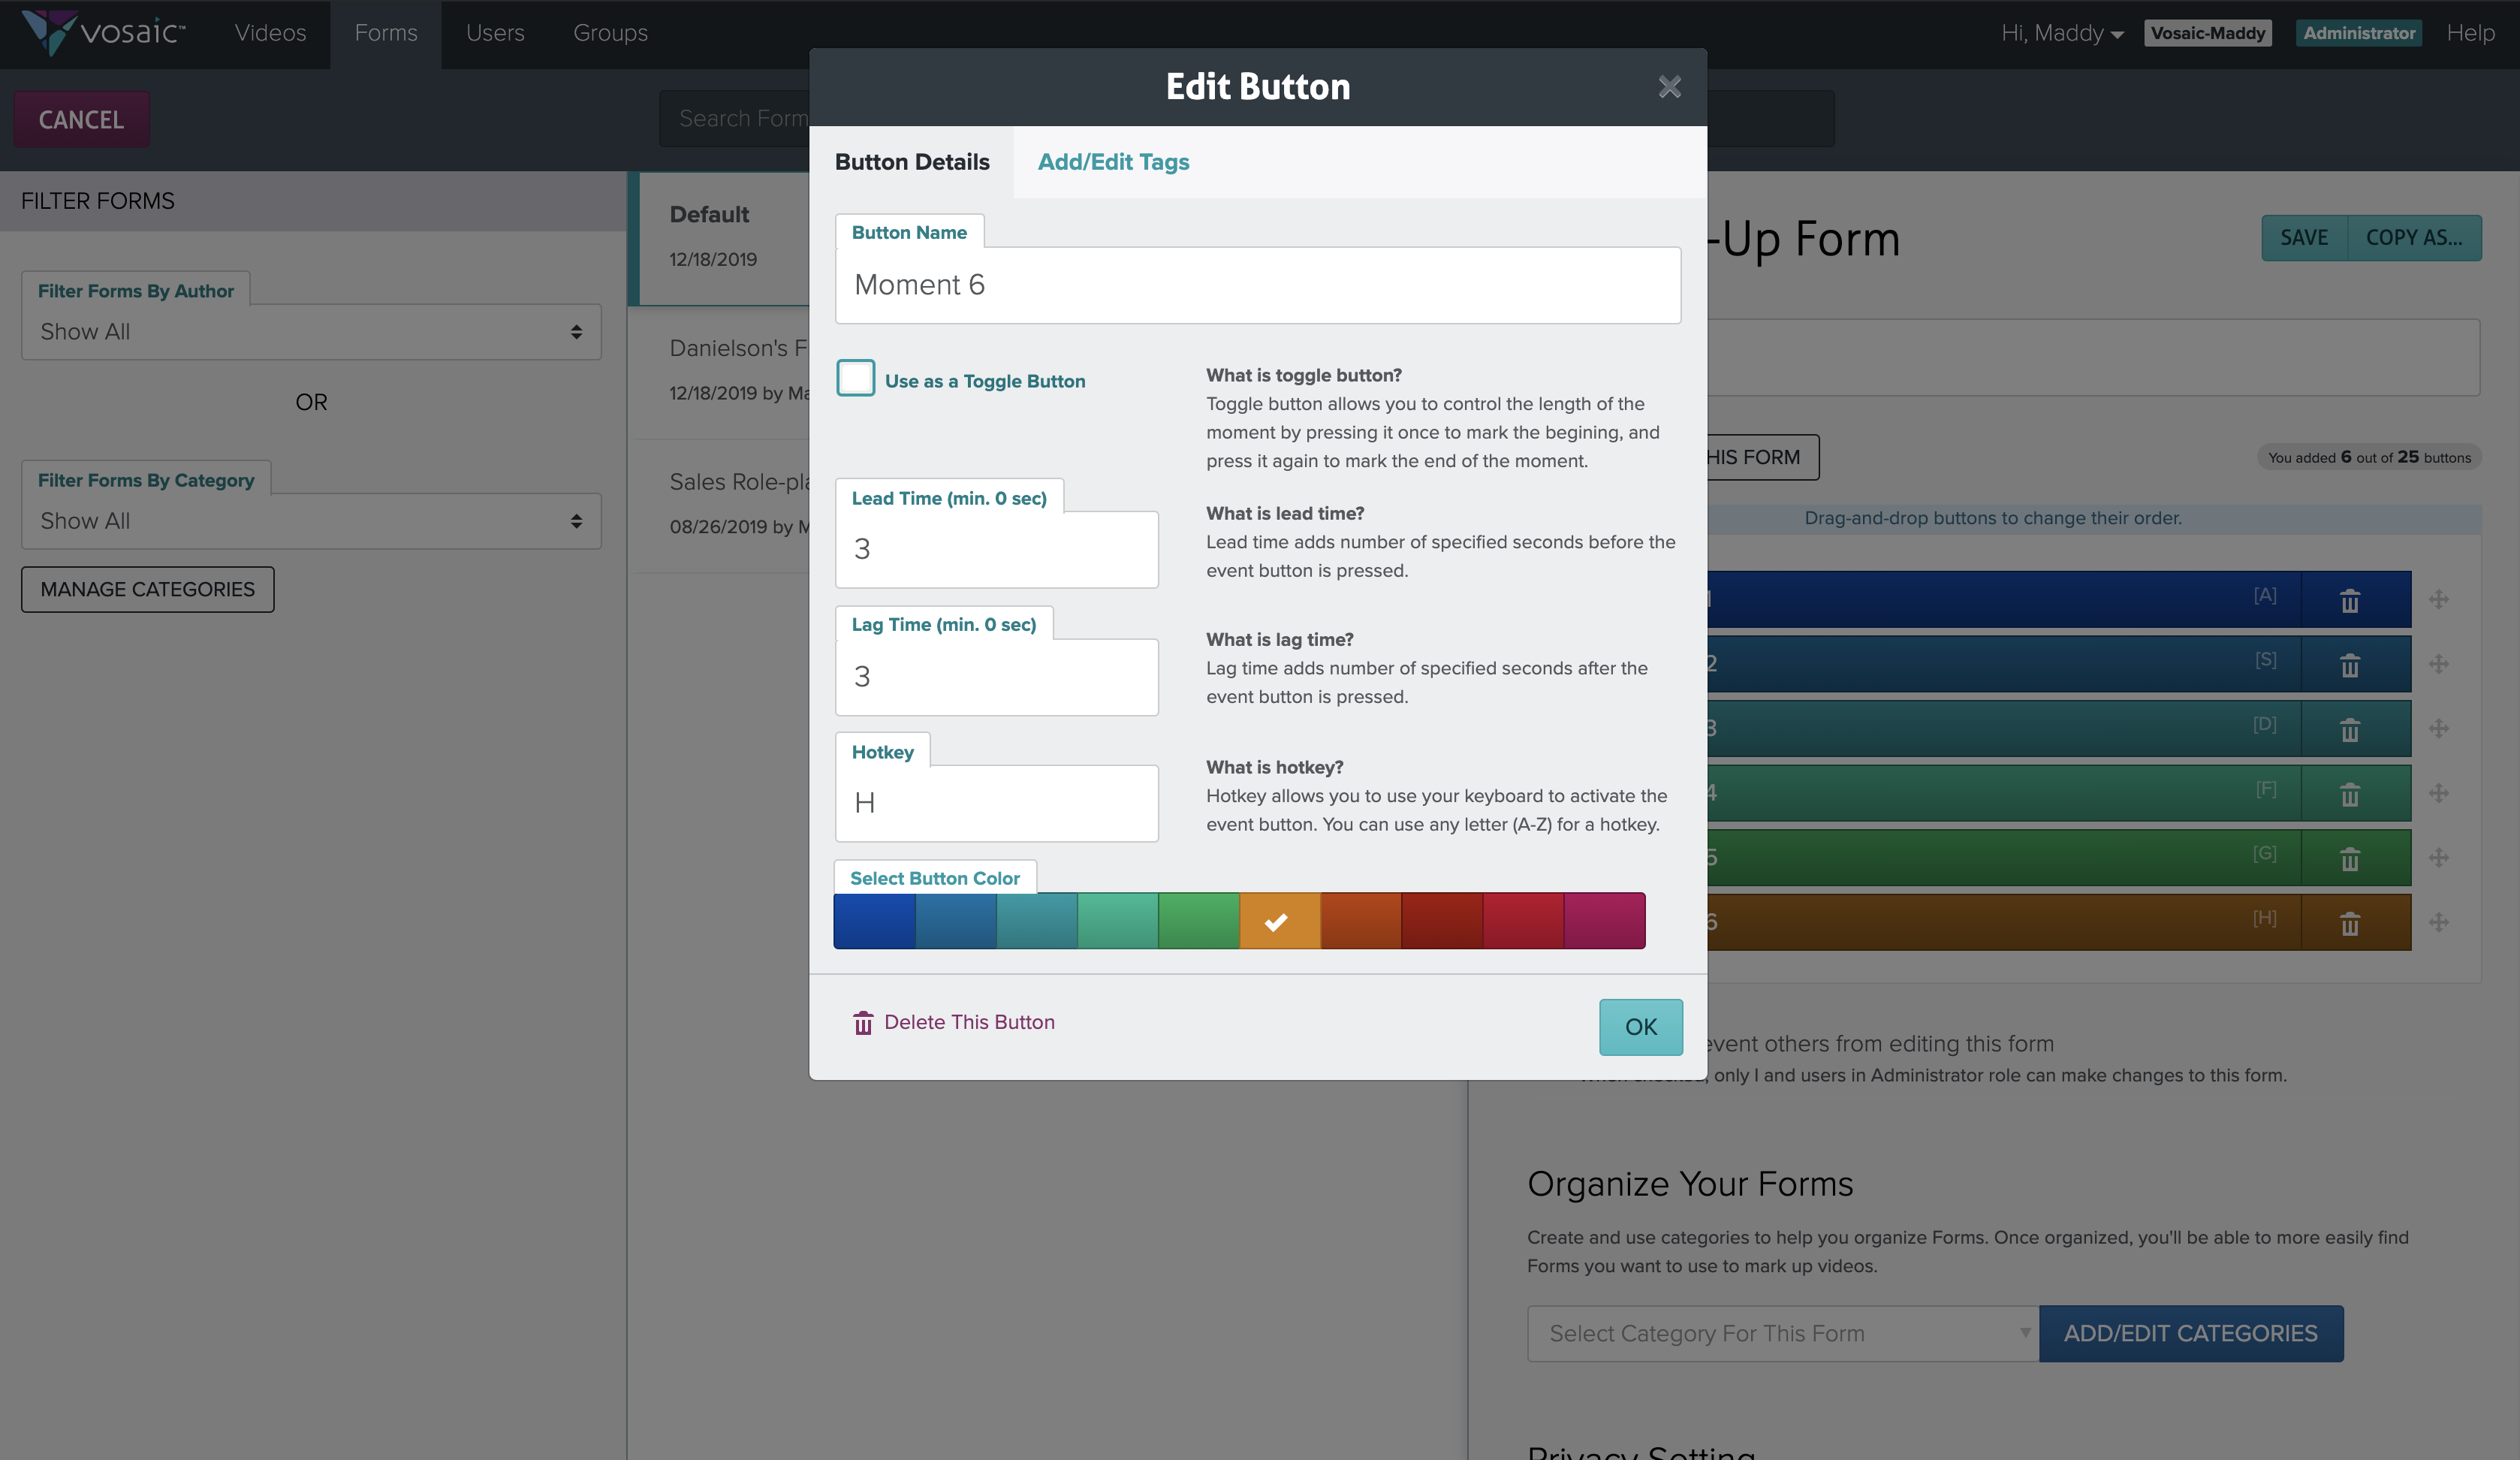The width and height of the screenshot is (2520, 1460).
Task: Select the mint green color swatch
Action: 1117,921
